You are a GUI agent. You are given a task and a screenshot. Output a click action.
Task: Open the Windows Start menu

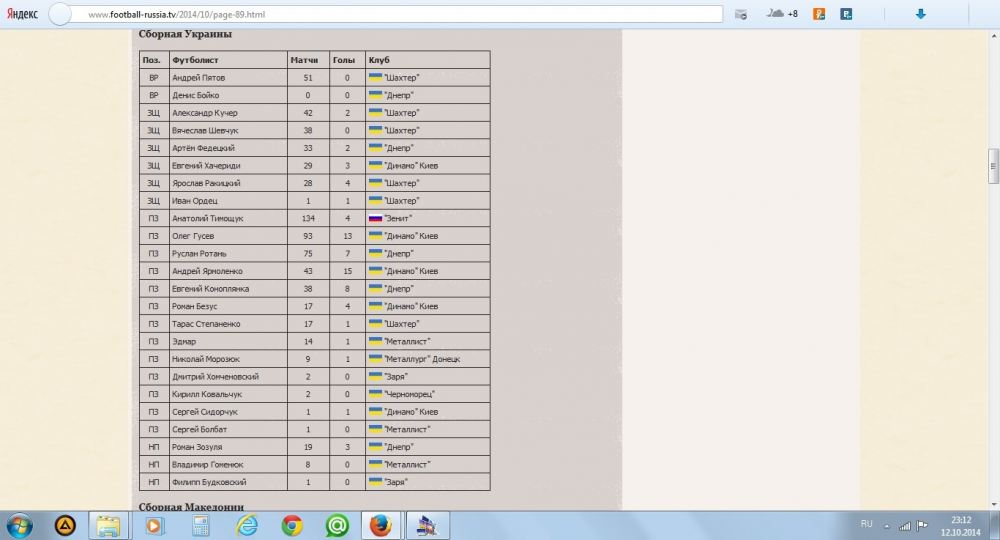pyautogui.click(x=19, y=526)
